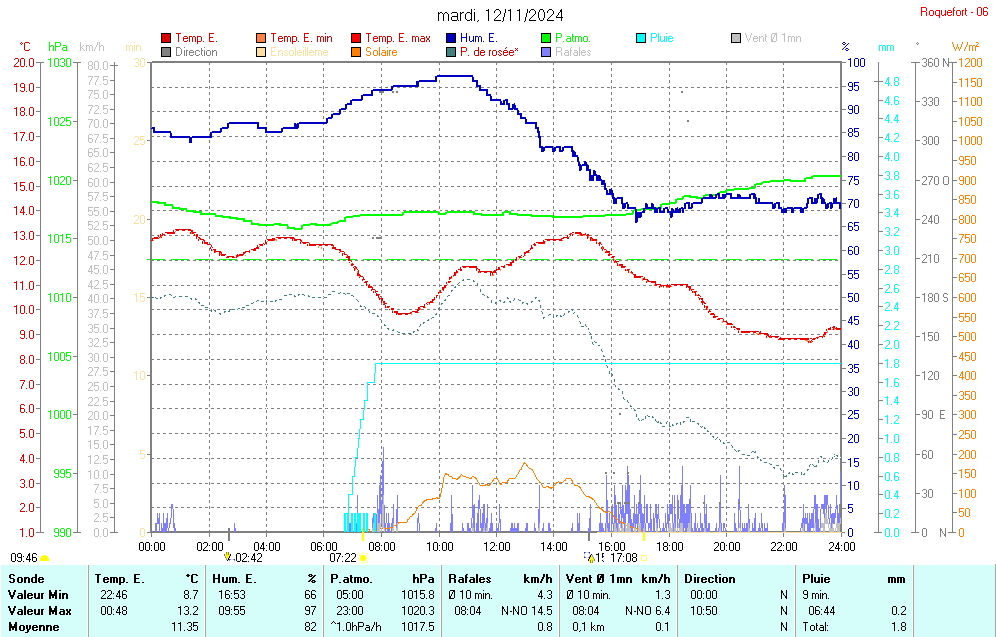
Task: Click the ^1.0hPa/h pressure trend value
Action: coord(356,627)
